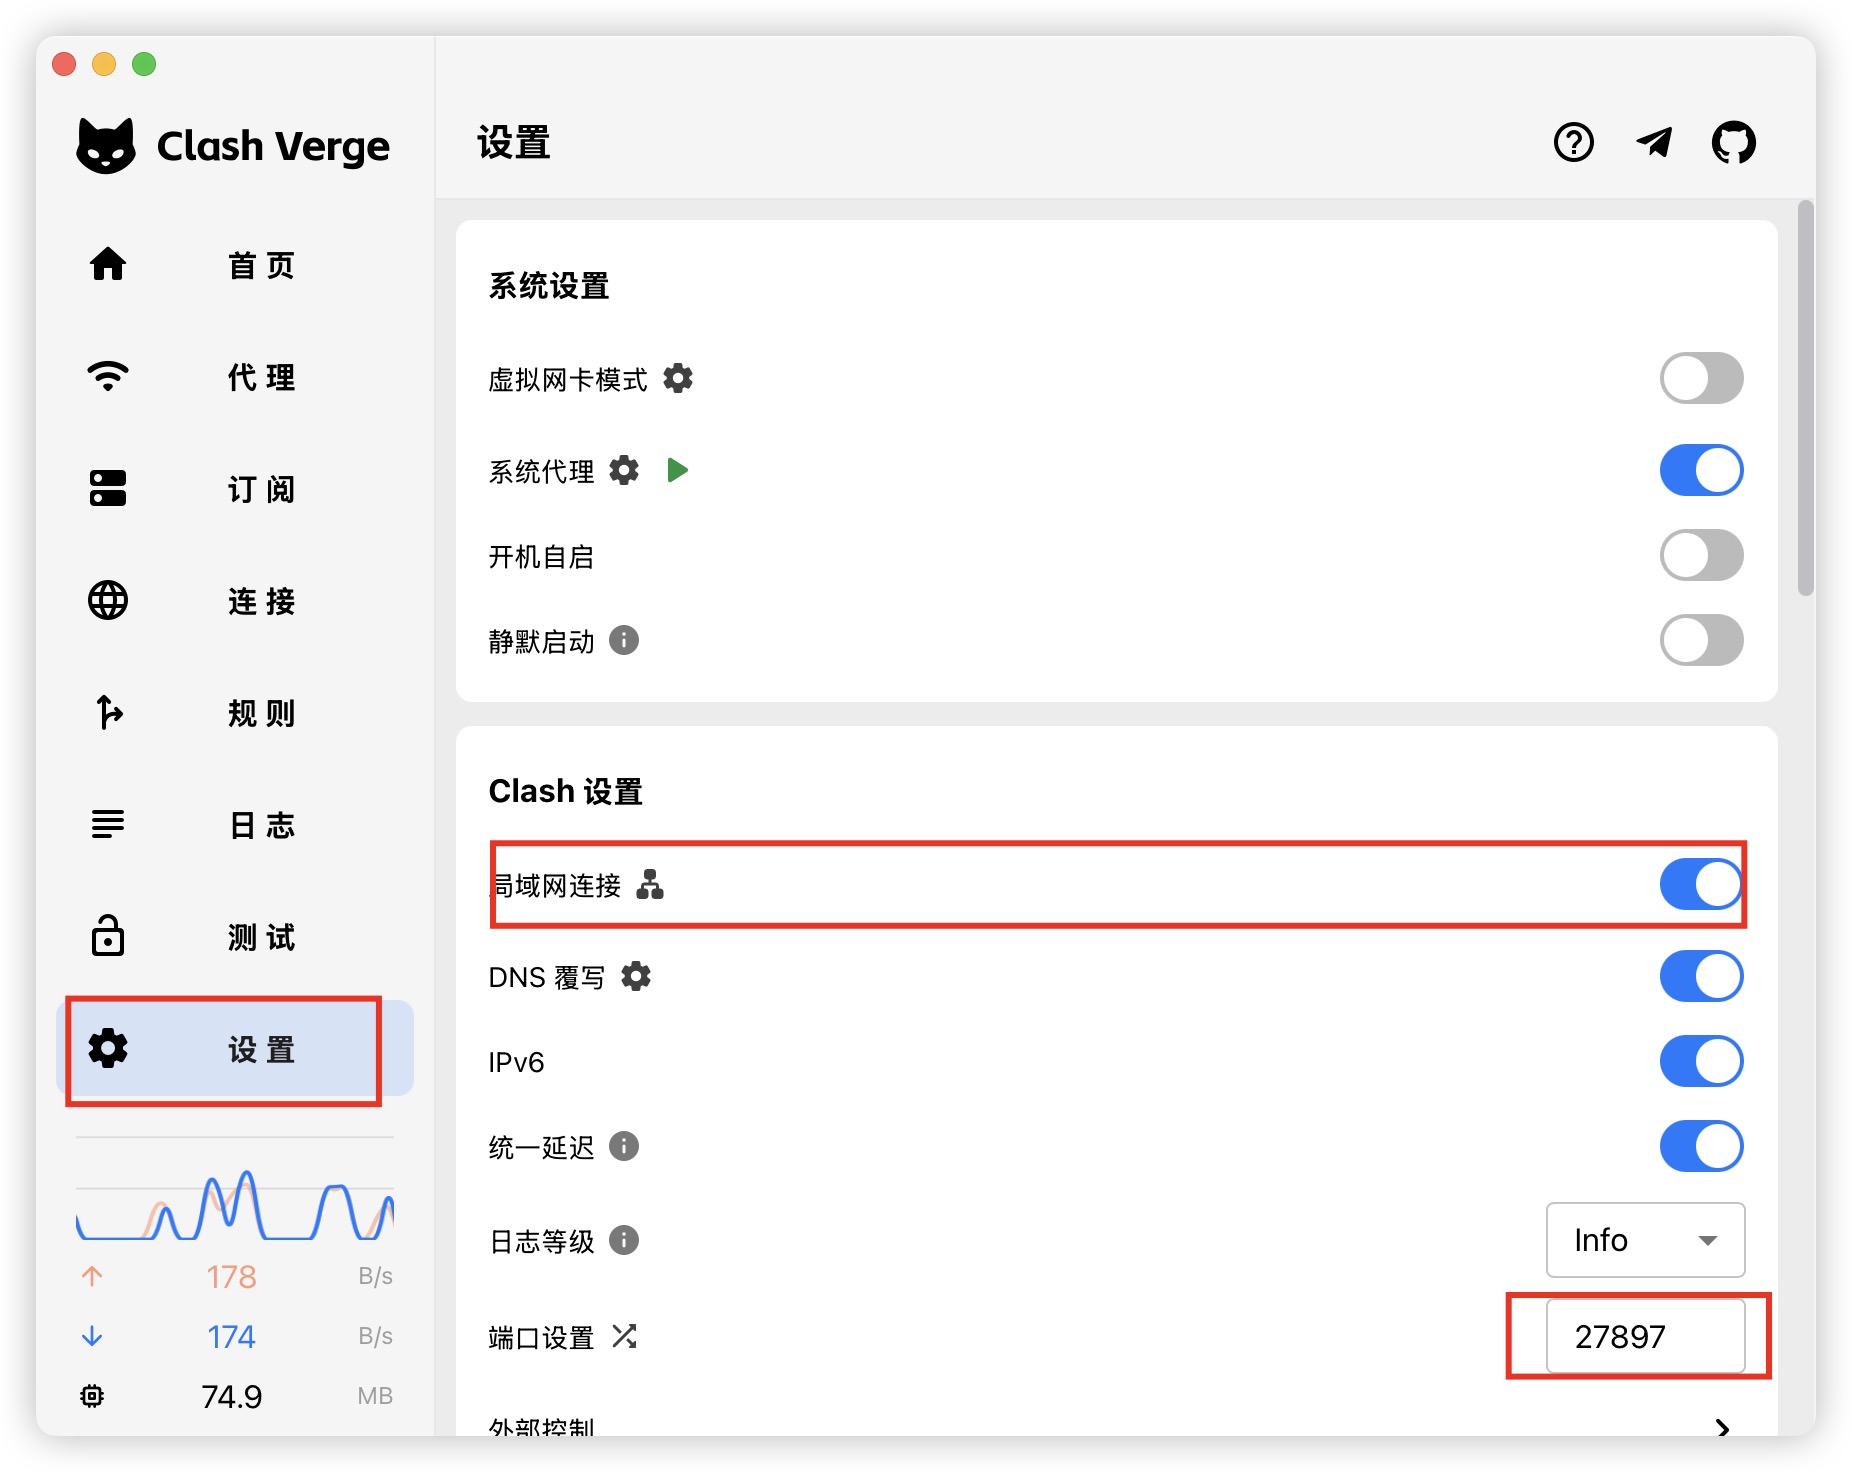This screenshot has height=1472, width=1852.
Task: Open the GitHub repository icon
Action: click(x=1733, y=142)
